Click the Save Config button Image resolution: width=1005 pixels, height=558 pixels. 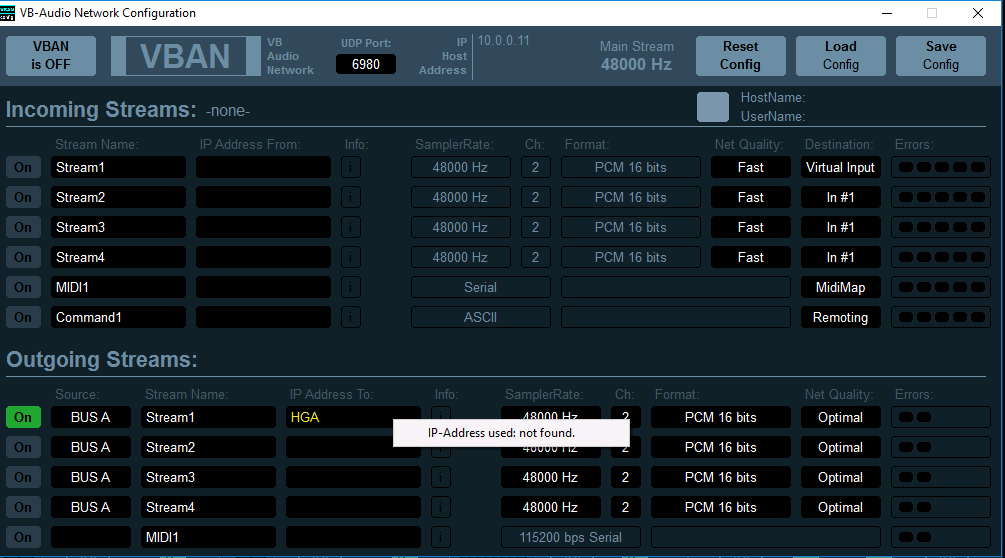click(940, 56)
